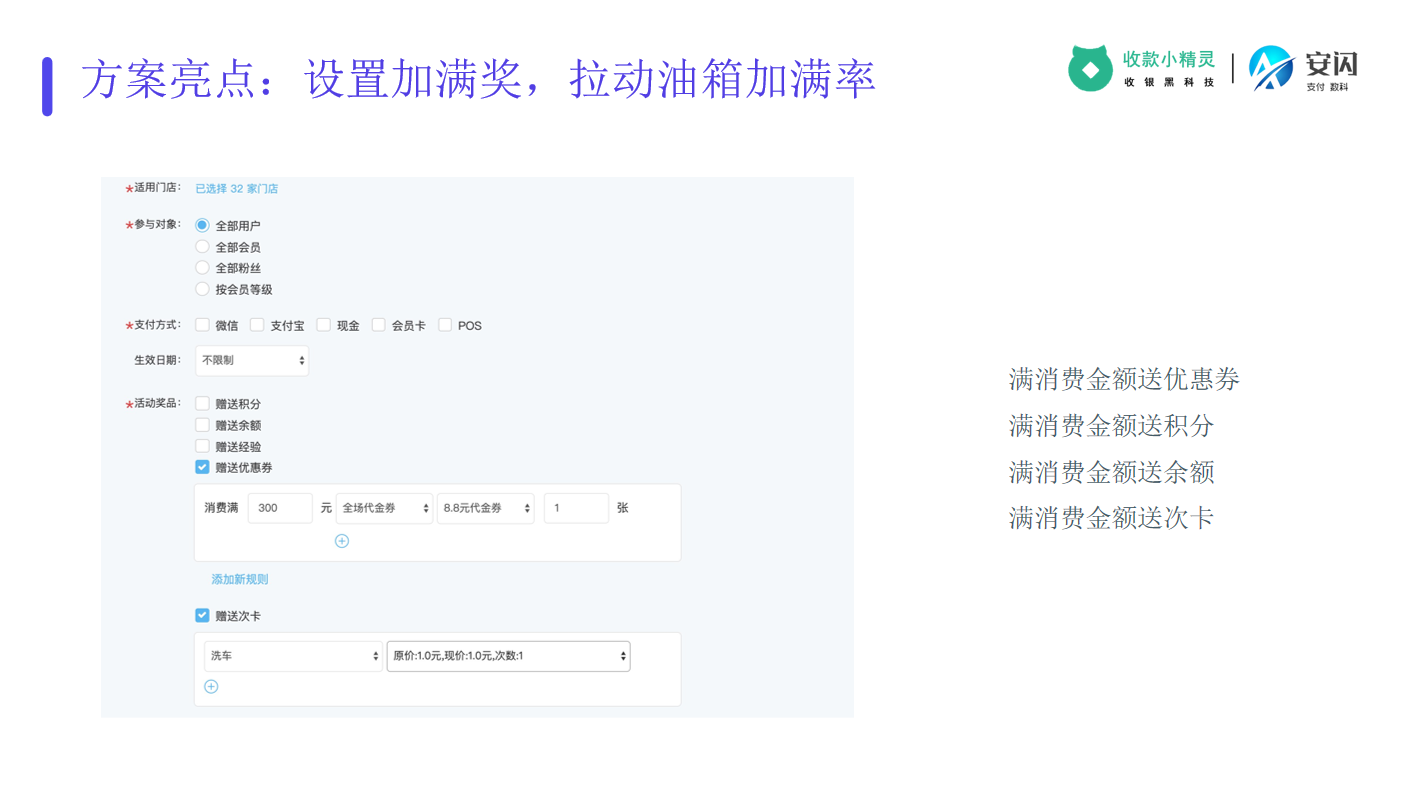Open the 原价:1.0元,现价:1.0元,次数:1 dropdown
The height and width of the screenshot is (795, 1416).
tap(509, 657)
